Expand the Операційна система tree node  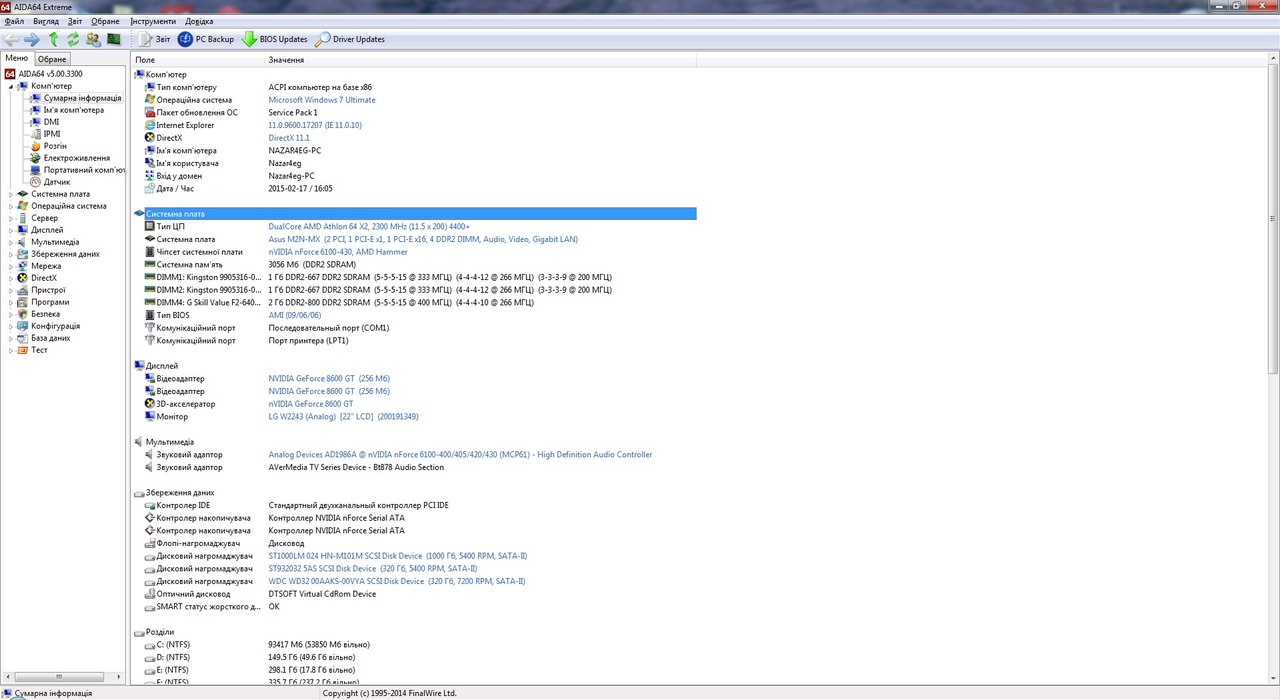point(11,206)
